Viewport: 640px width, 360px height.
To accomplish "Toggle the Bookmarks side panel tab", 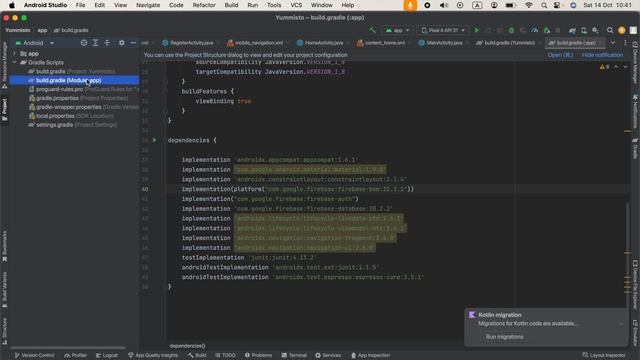I will click(x=4, y=246).
